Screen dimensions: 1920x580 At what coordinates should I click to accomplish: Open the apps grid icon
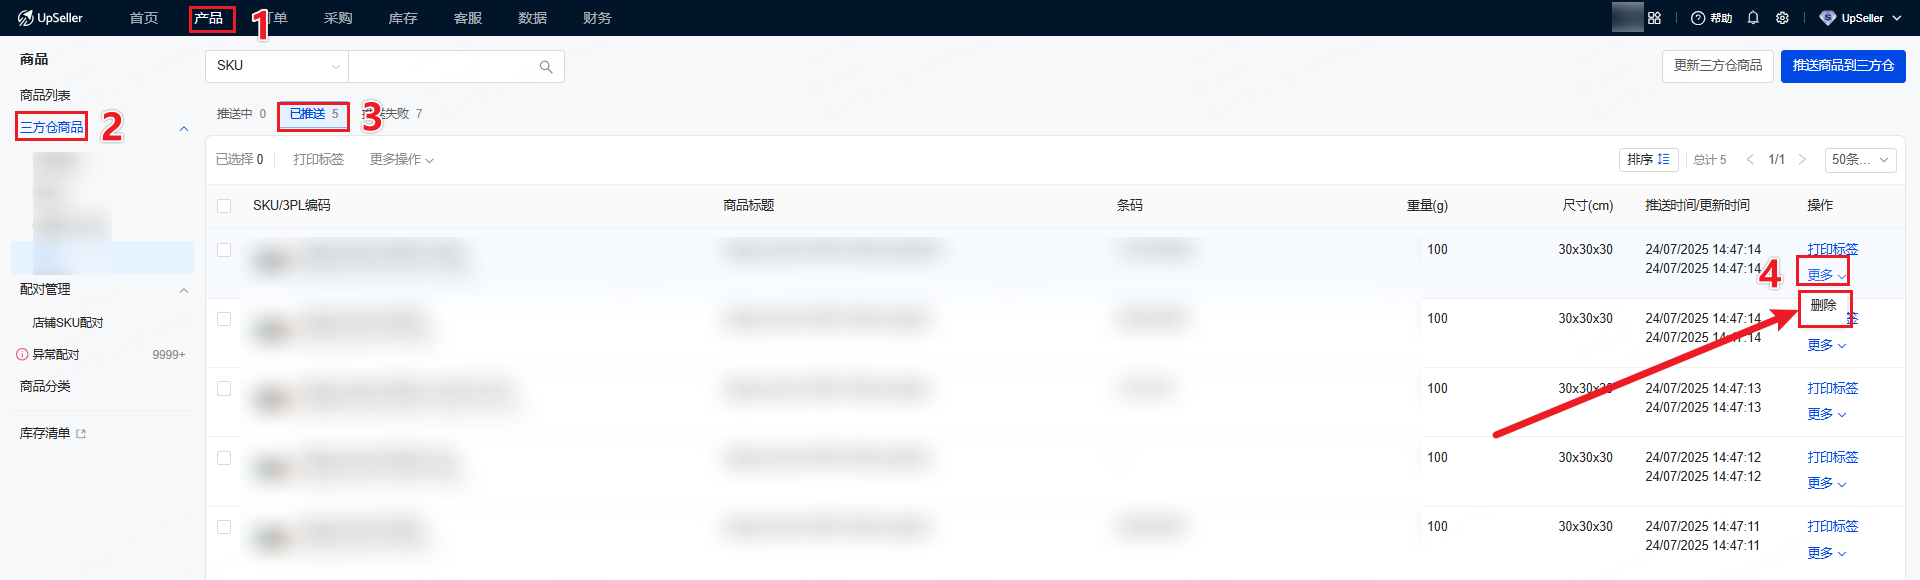tap(1654, 18)
